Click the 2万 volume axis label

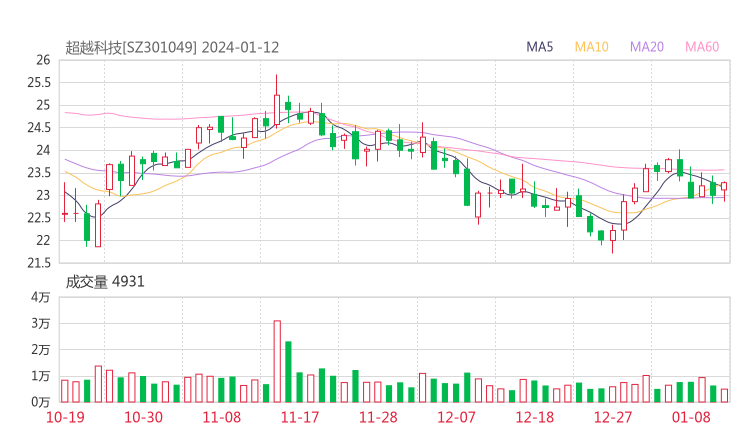41,350
